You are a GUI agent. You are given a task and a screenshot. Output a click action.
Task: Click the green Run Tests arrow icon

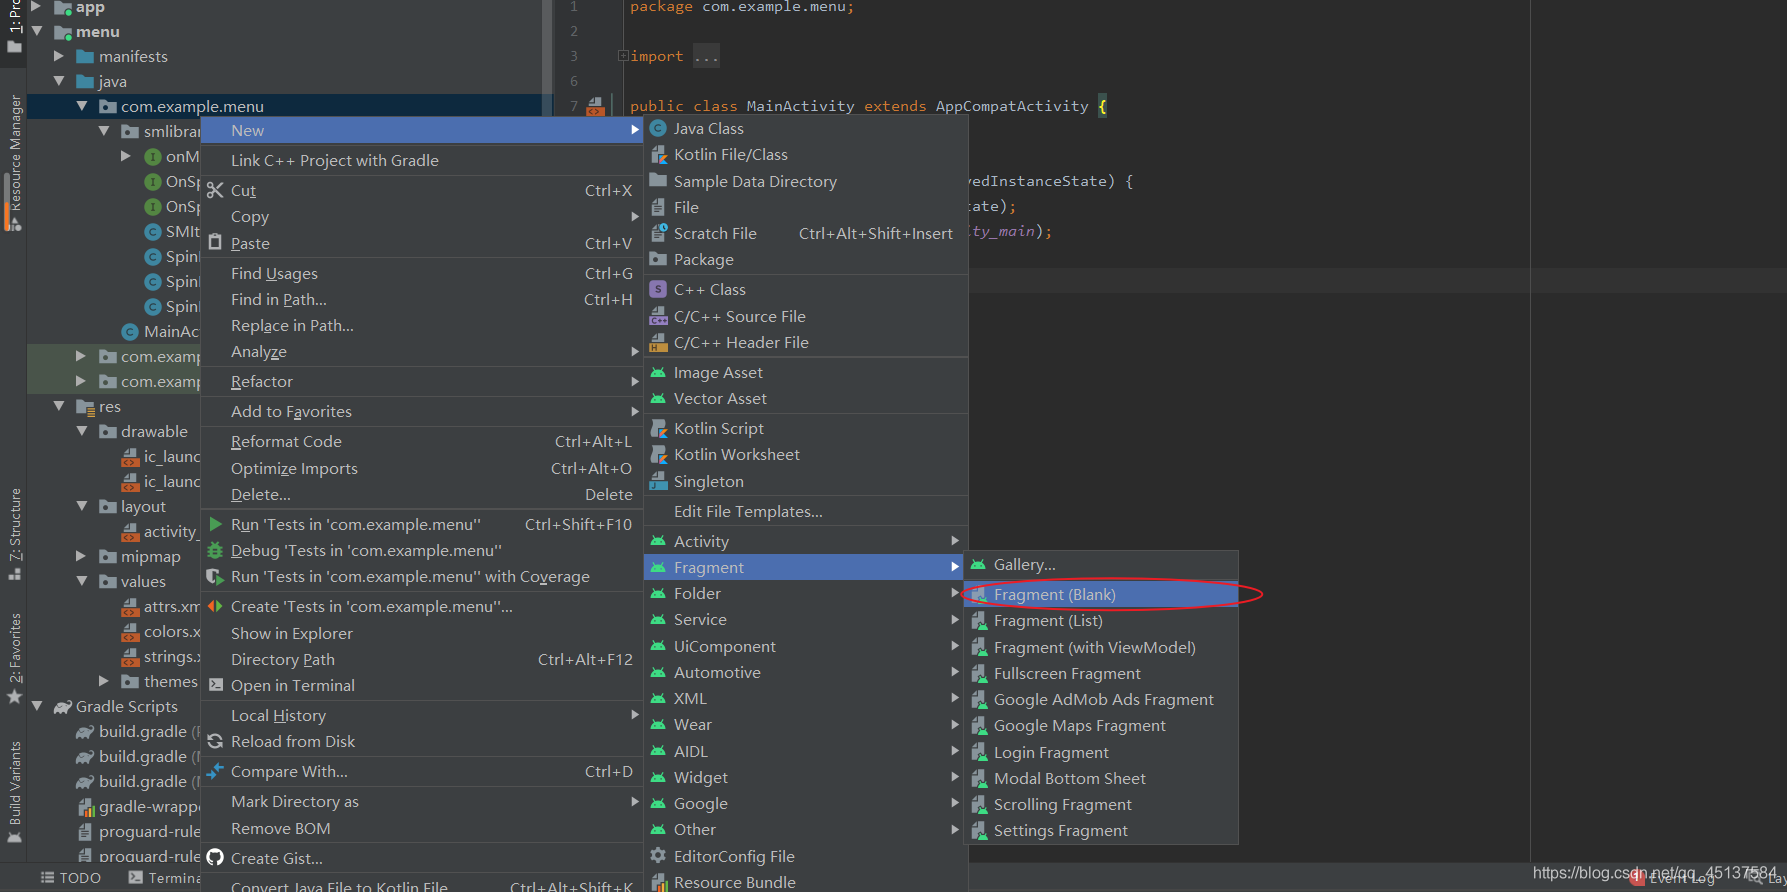(215, 524)
